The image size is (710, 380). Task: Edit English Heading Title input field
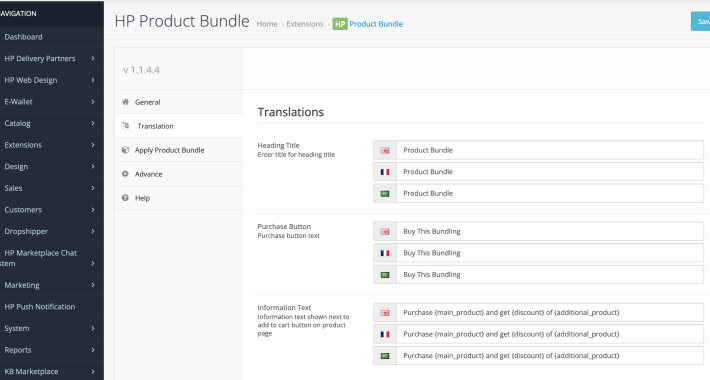[x=550, y=150]
